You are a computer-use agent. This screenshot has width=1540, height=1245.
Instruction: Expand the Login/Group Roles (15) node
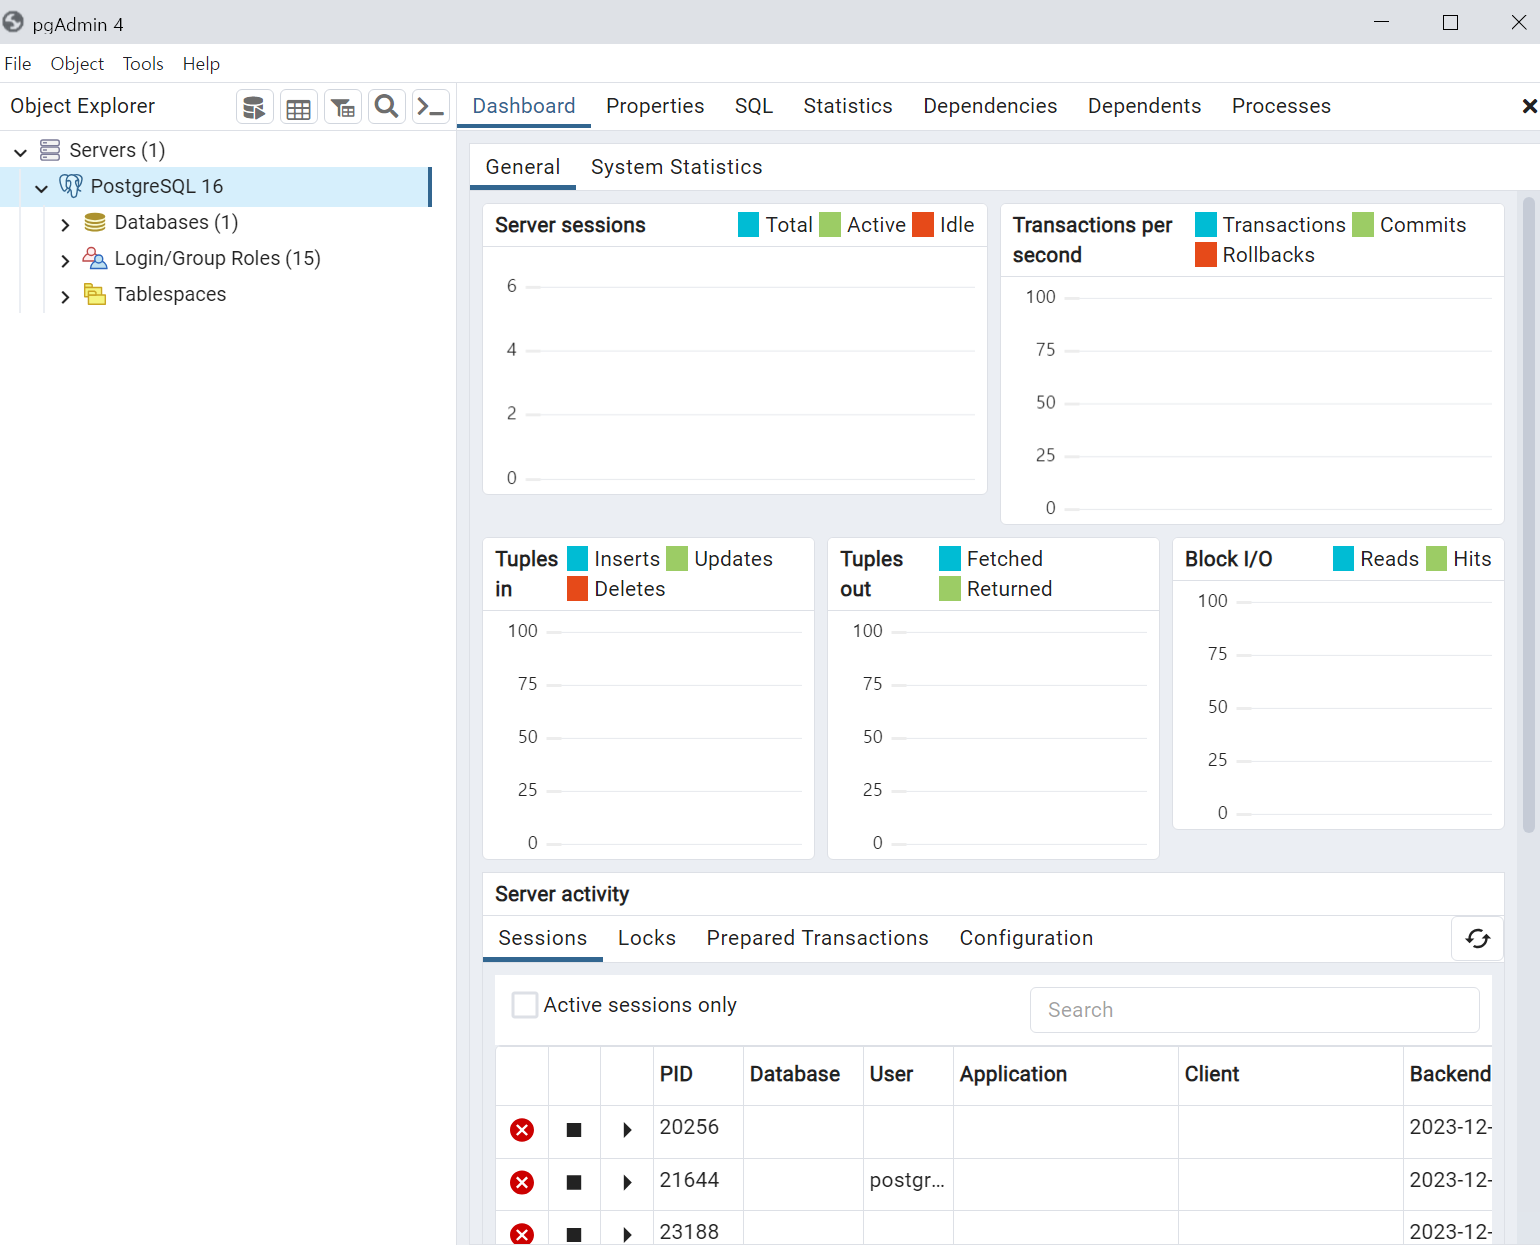click(65, 261)
